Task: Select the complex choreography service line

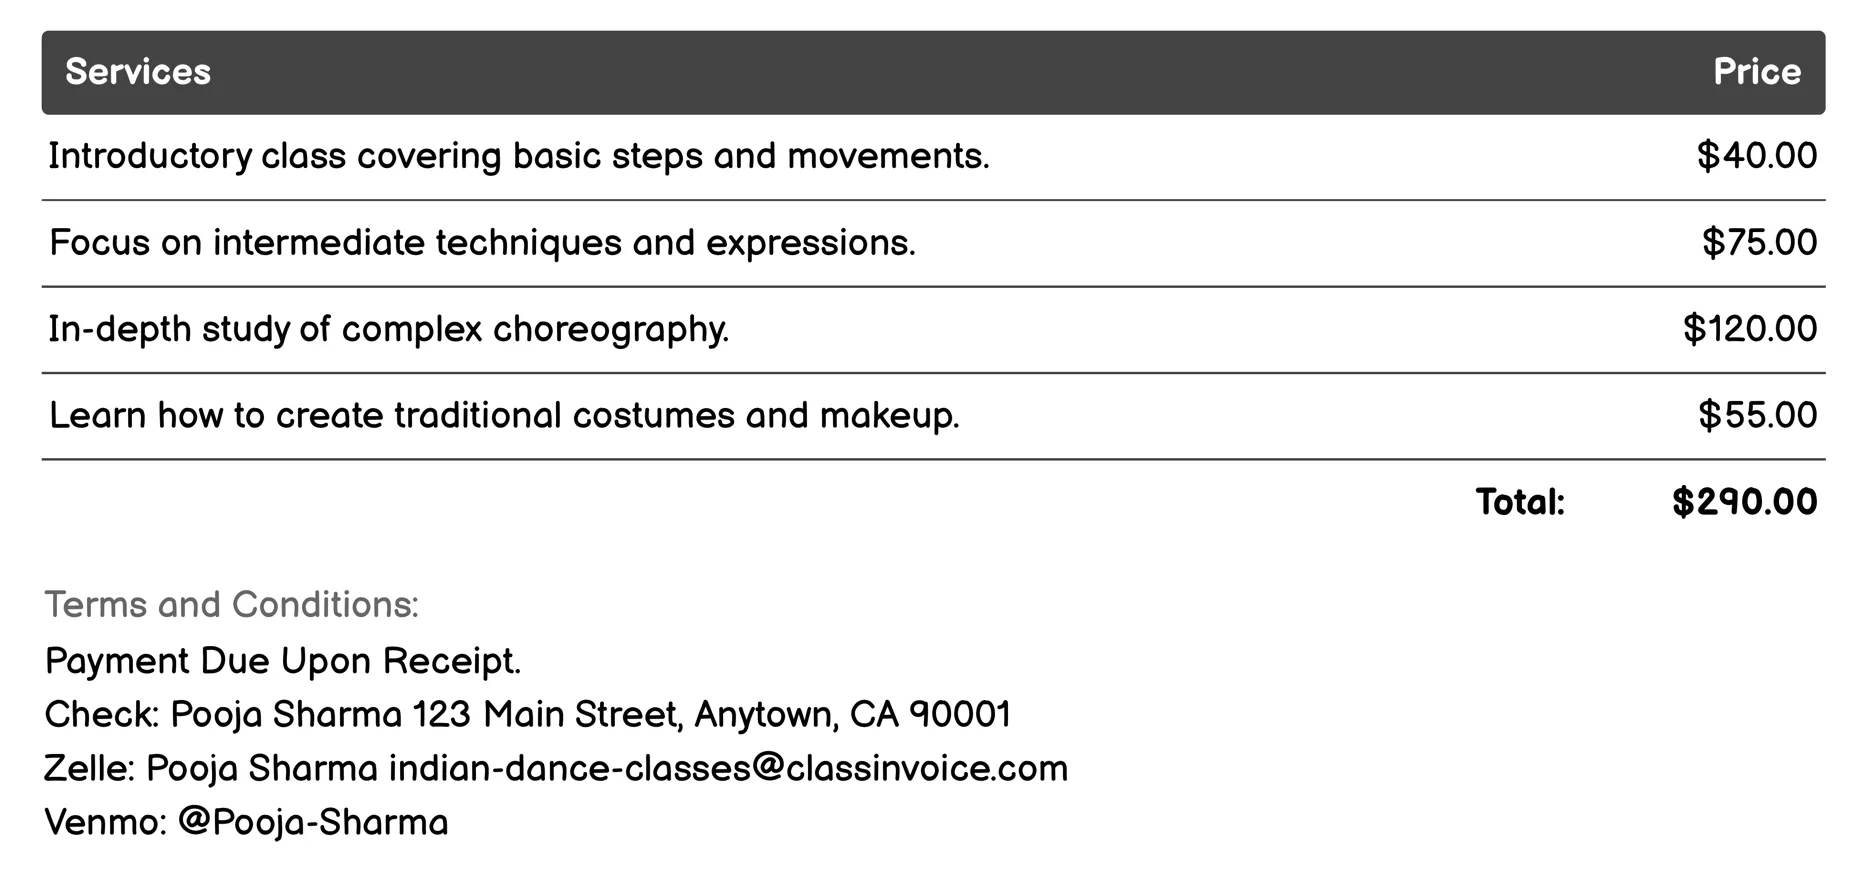Action: (x=389, y=329)
